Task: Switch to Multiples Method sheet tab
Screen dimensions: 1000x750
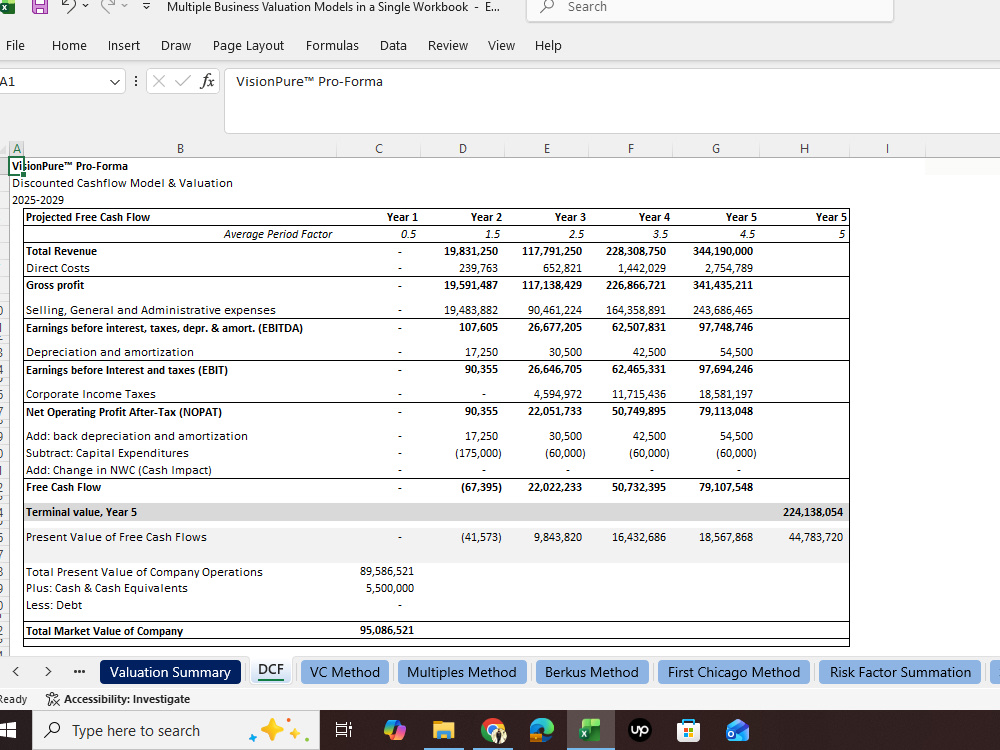Action: 462,672
